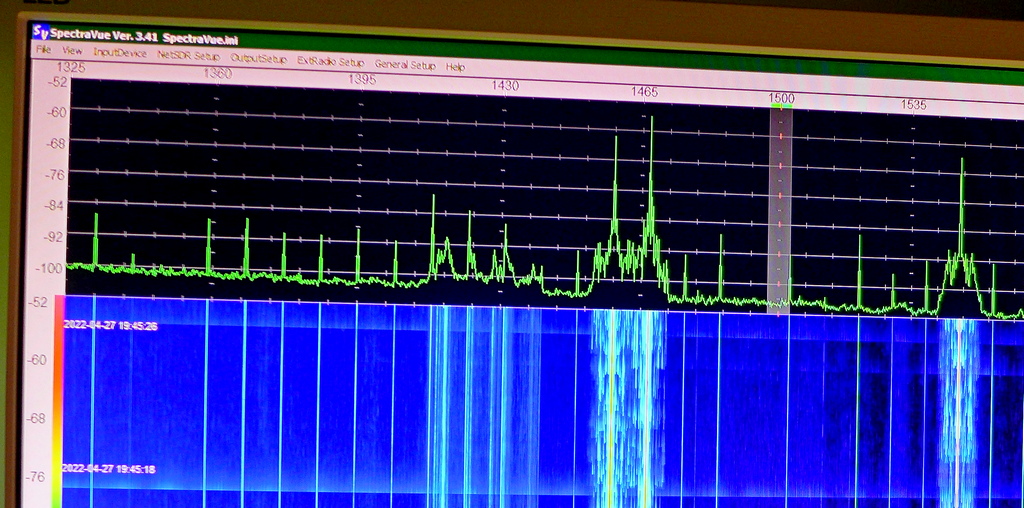Click the 1325 frequency label
1024x508 pixels.
[x=69, y=67]
